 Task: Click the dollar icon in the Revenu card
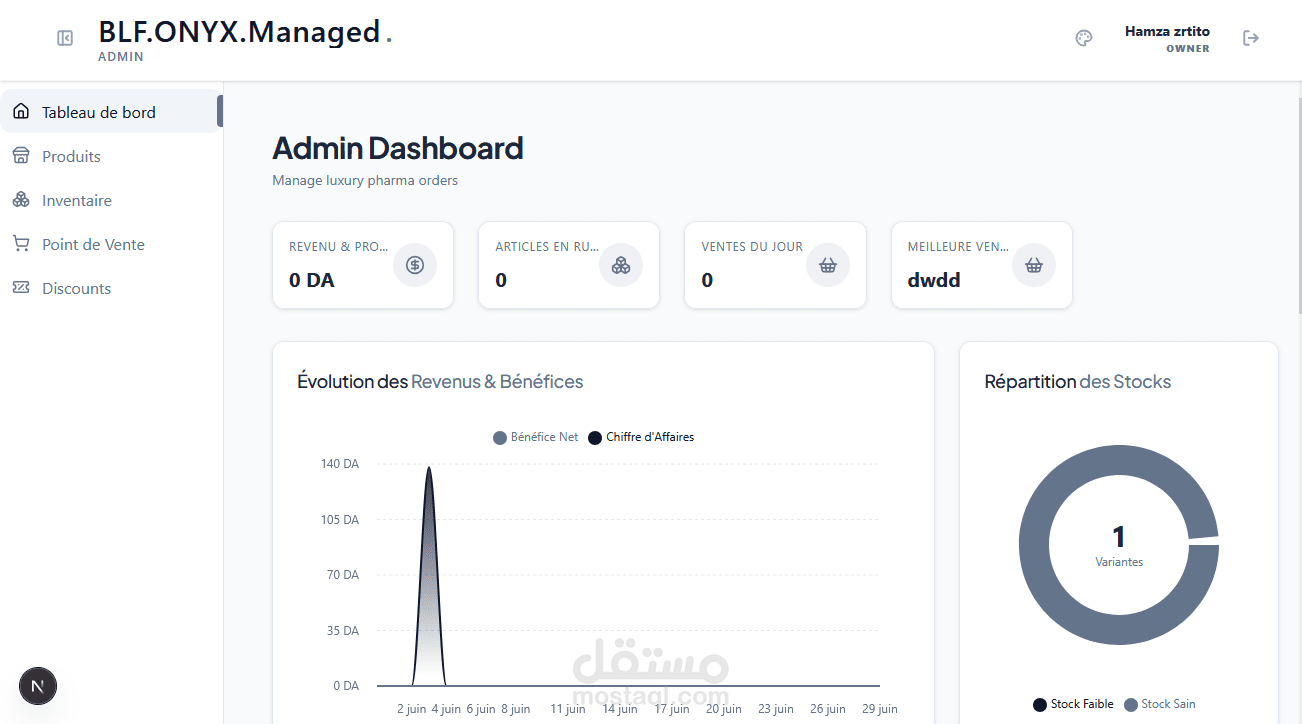[415, 265]
